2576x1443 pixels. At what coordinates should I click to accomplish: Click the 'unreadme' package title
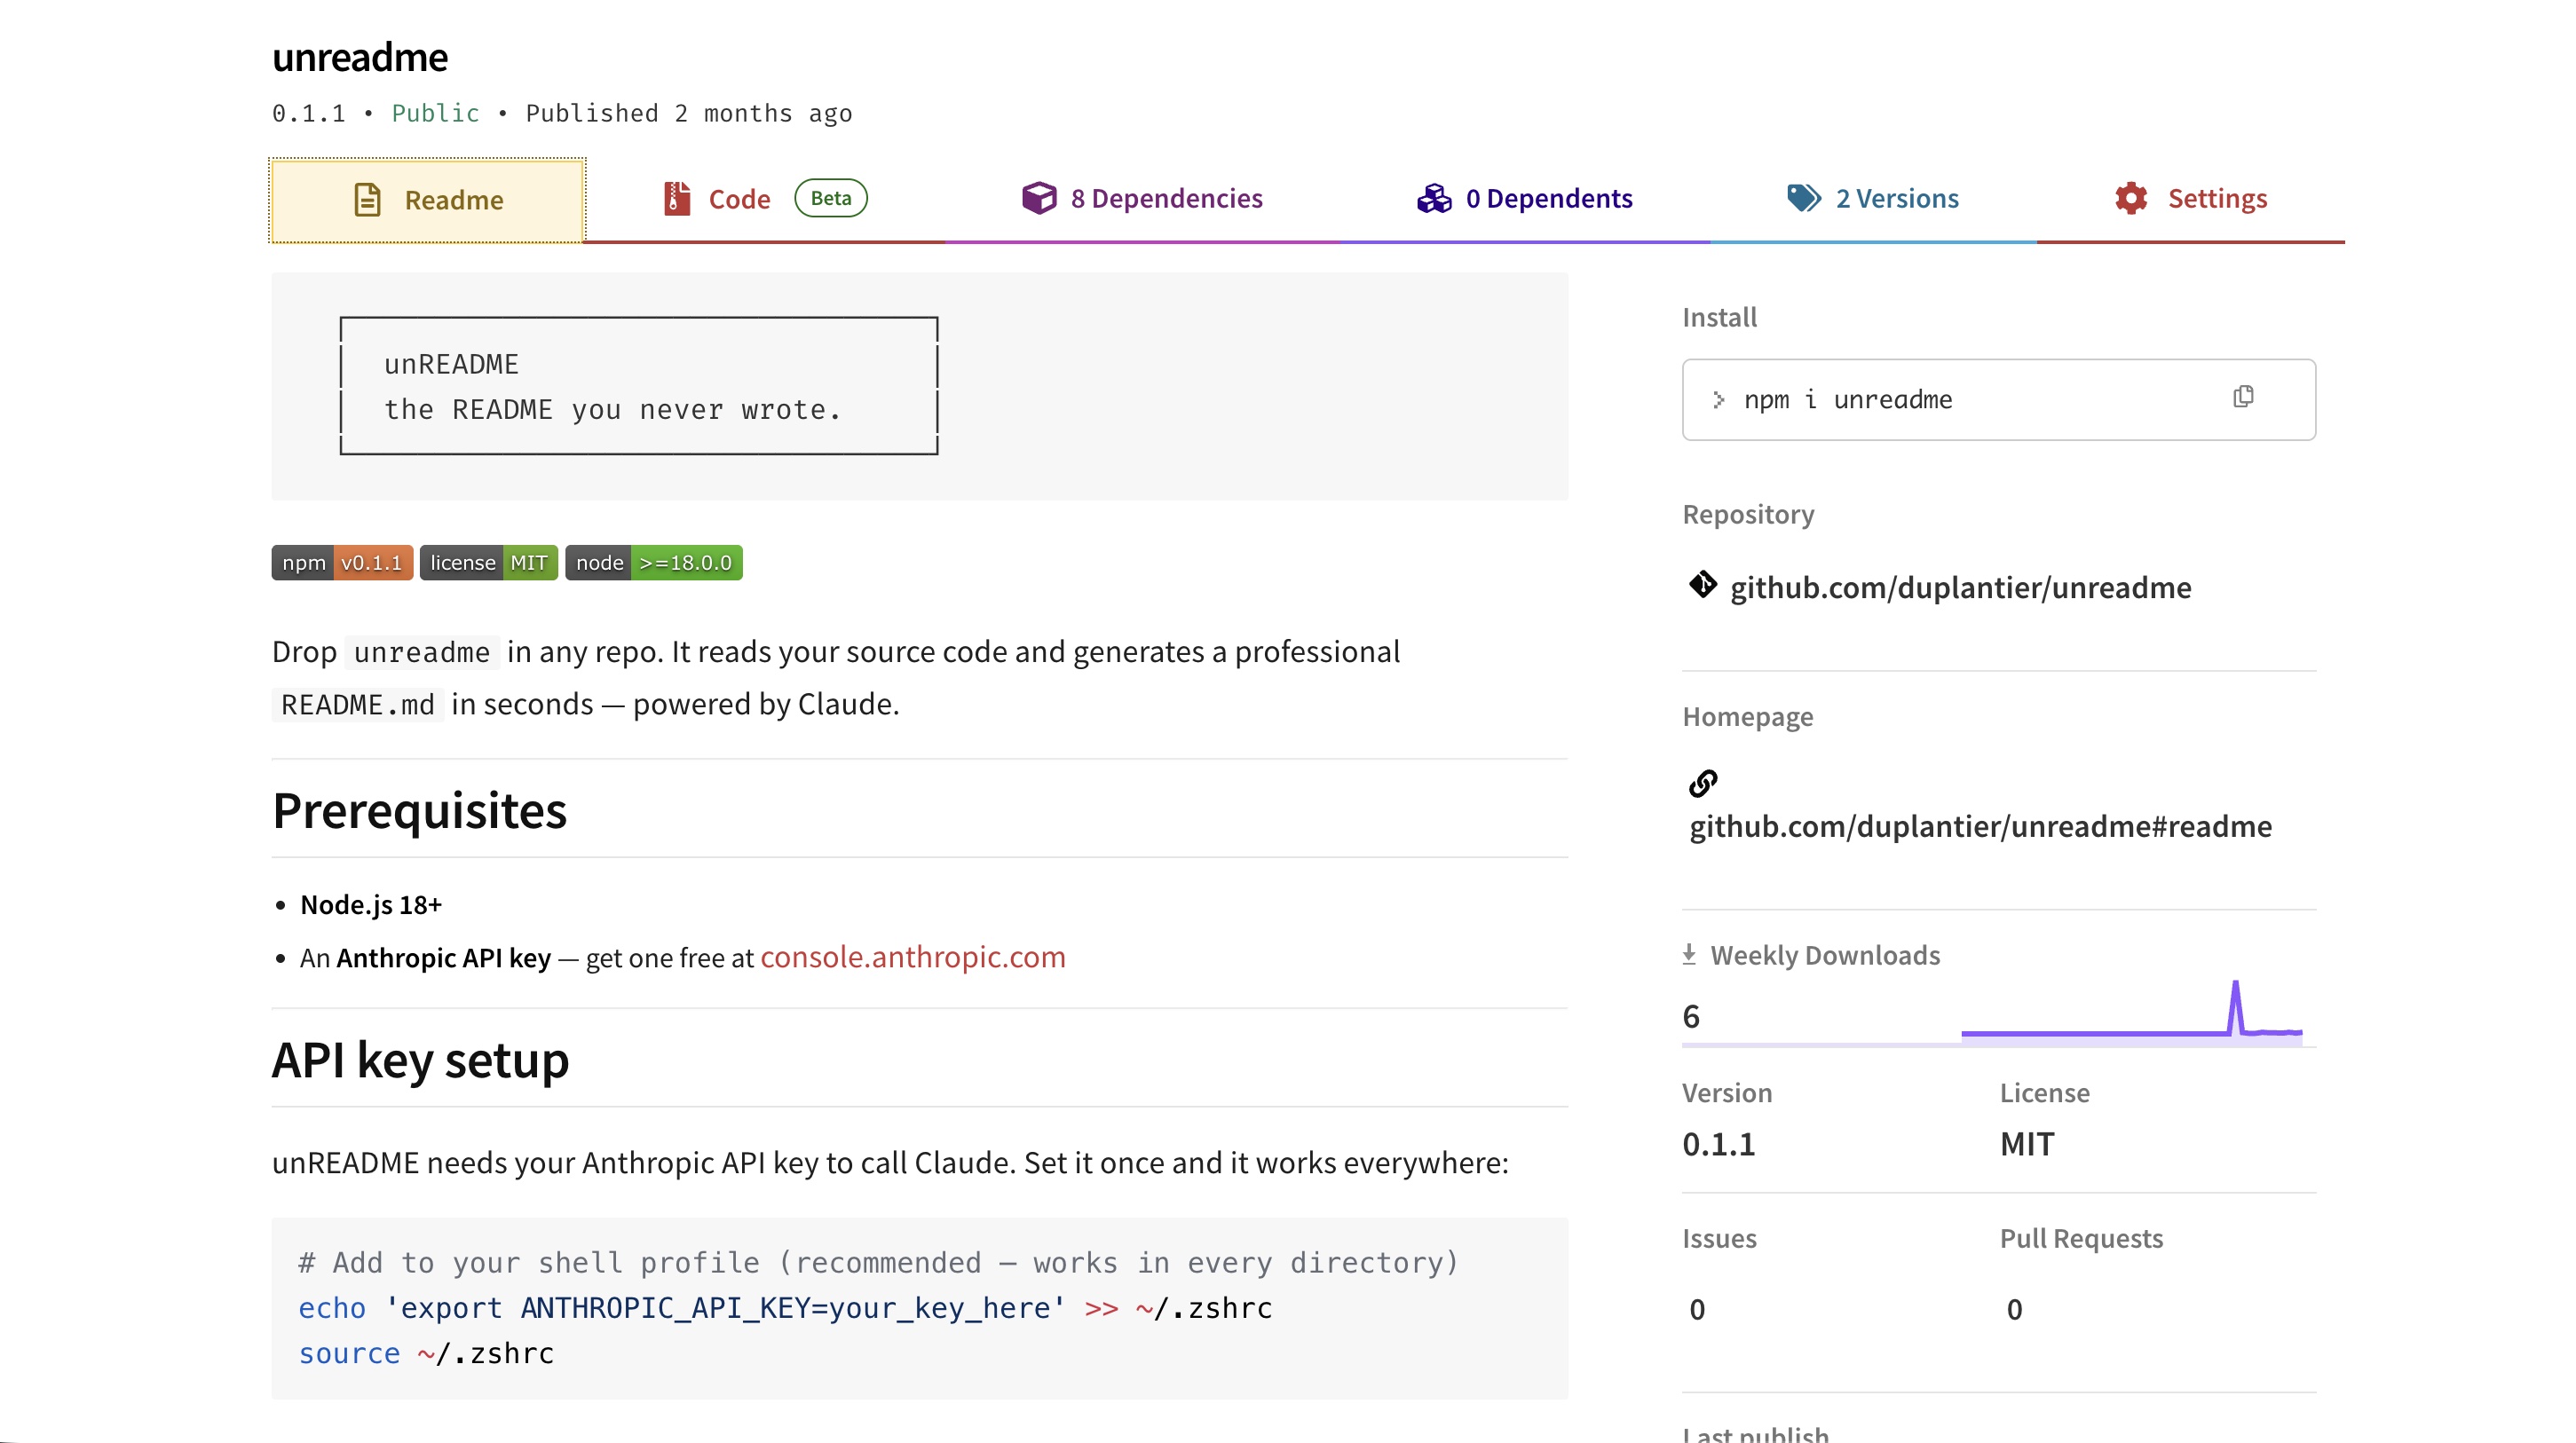[x=360, y=57]
